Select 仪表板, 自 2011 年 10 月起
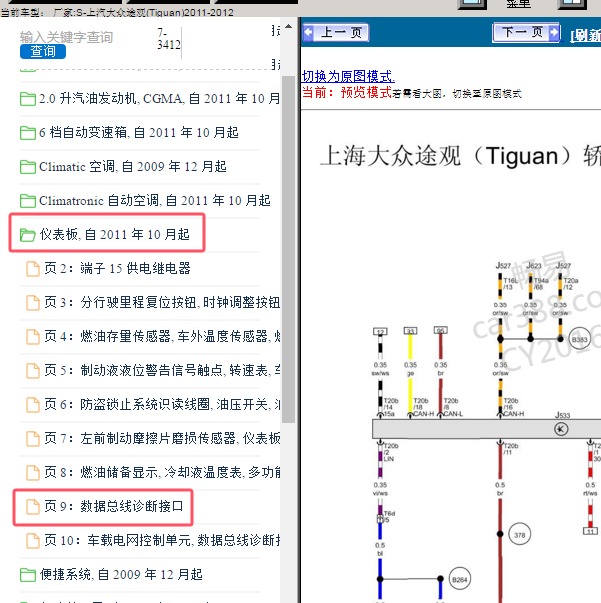Image resolution: width=601 pixels, height=603 pixels. point(115,234)
